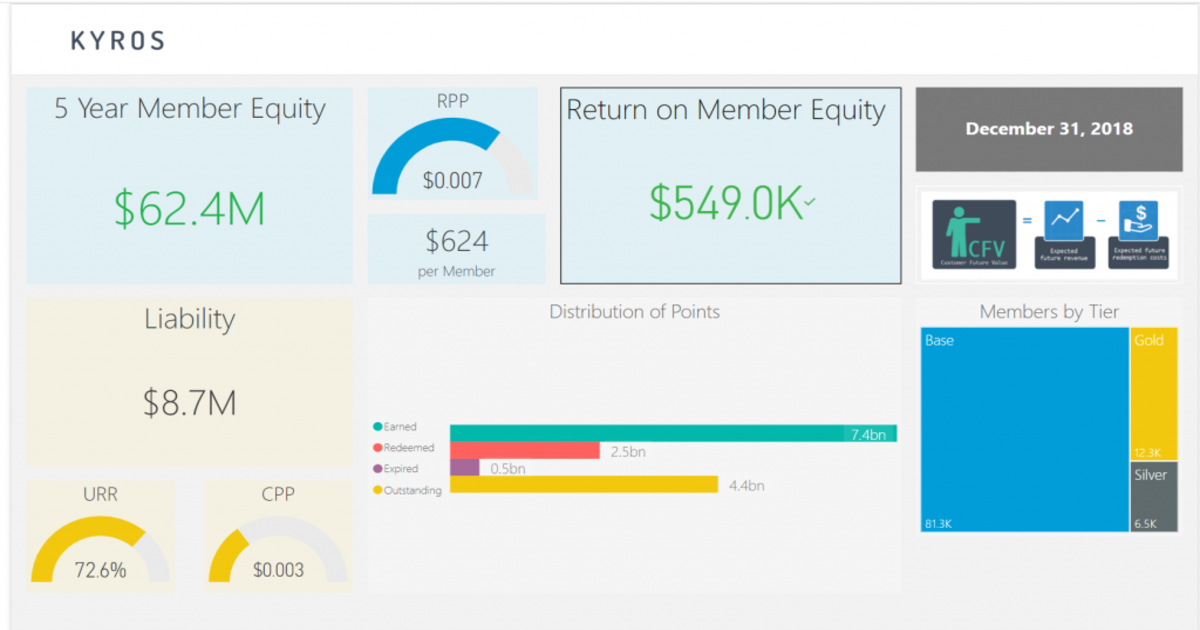Click the KYROS logo
1200x630 pixels.
118,41
